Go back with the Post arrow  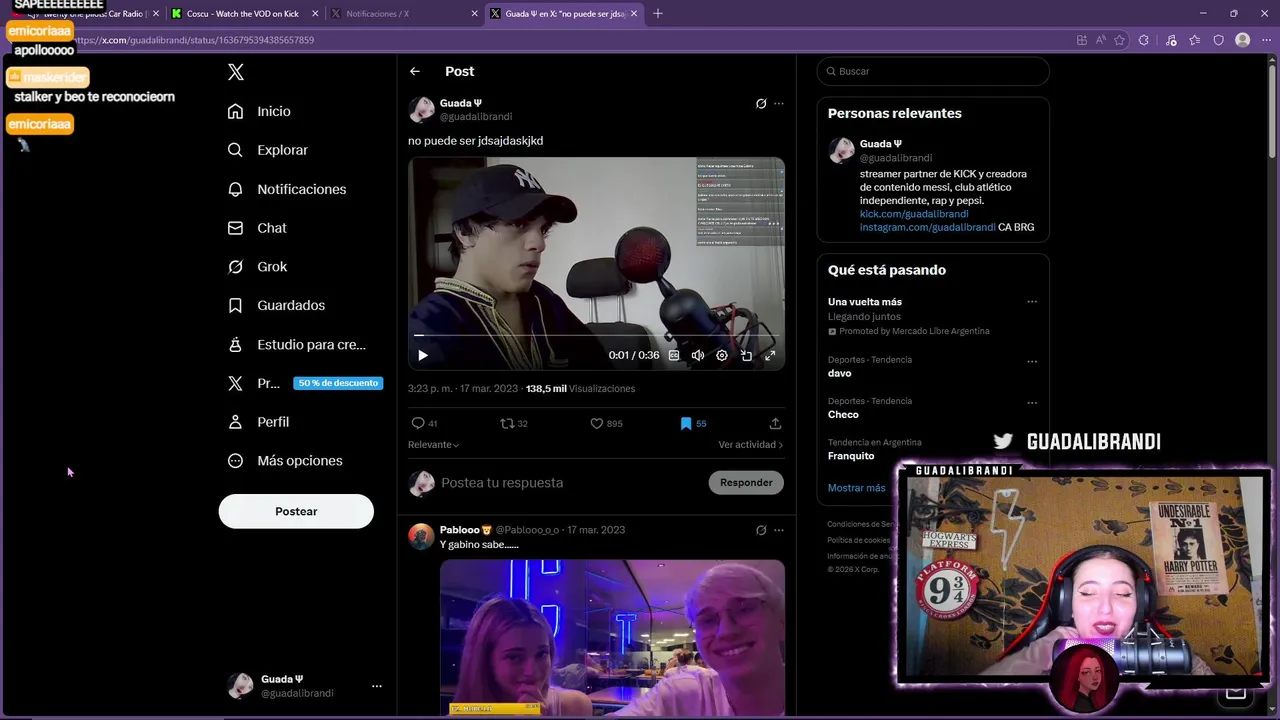click(415, 71)
